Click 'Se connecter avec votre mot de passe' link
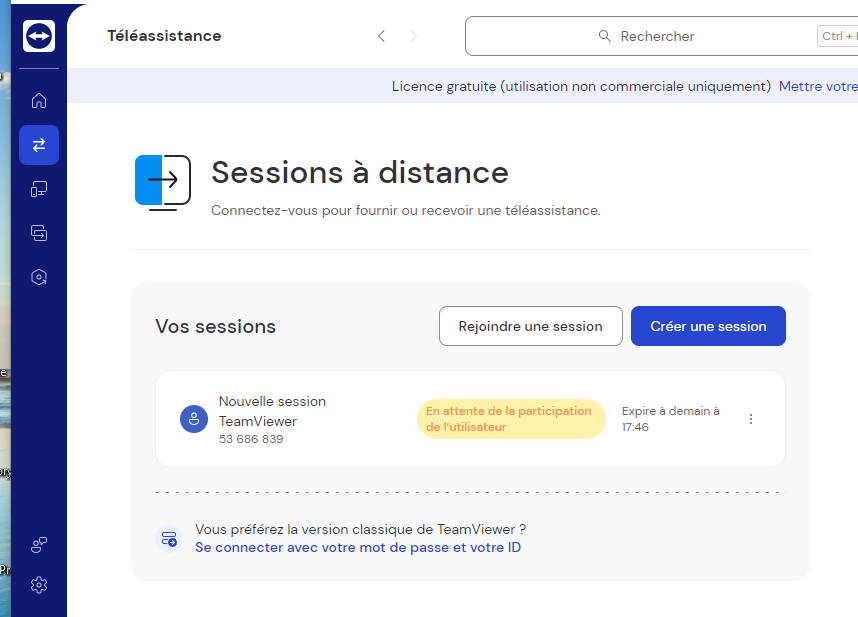 click(358, 547)
